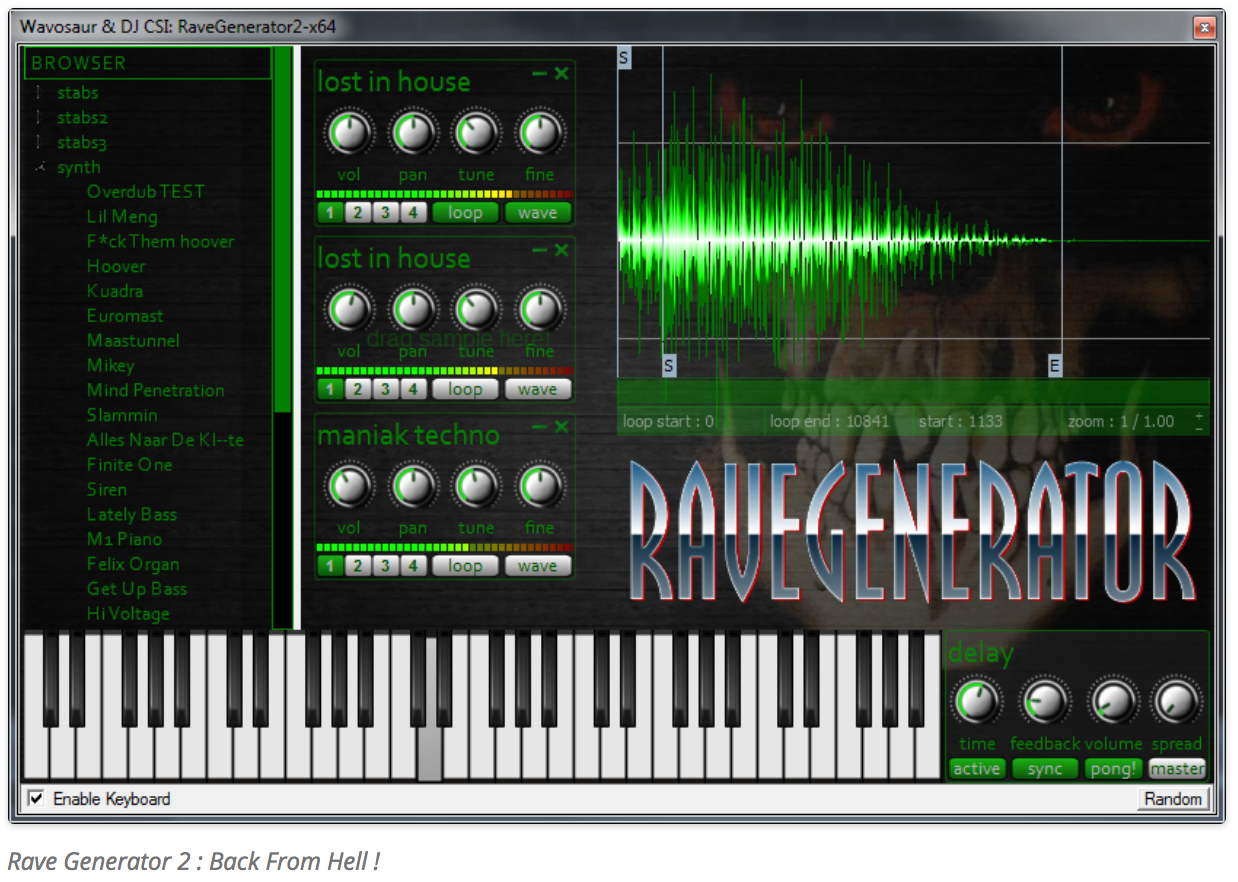Uncheck the Enable Keyboard checkbox
1238x882 pixels.
pyautogui.click(x=37, y=799)
